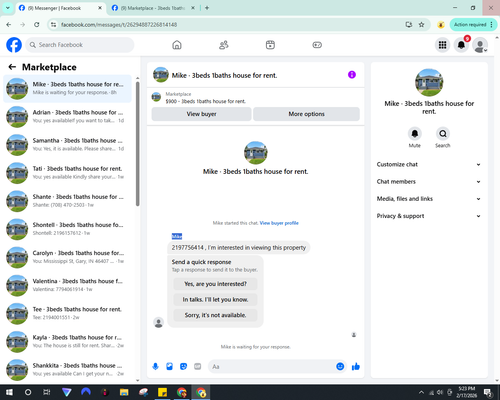Open the Facebook menu grid icon
The width and height of the screenshot is (500, 400).
coord(442,45)
